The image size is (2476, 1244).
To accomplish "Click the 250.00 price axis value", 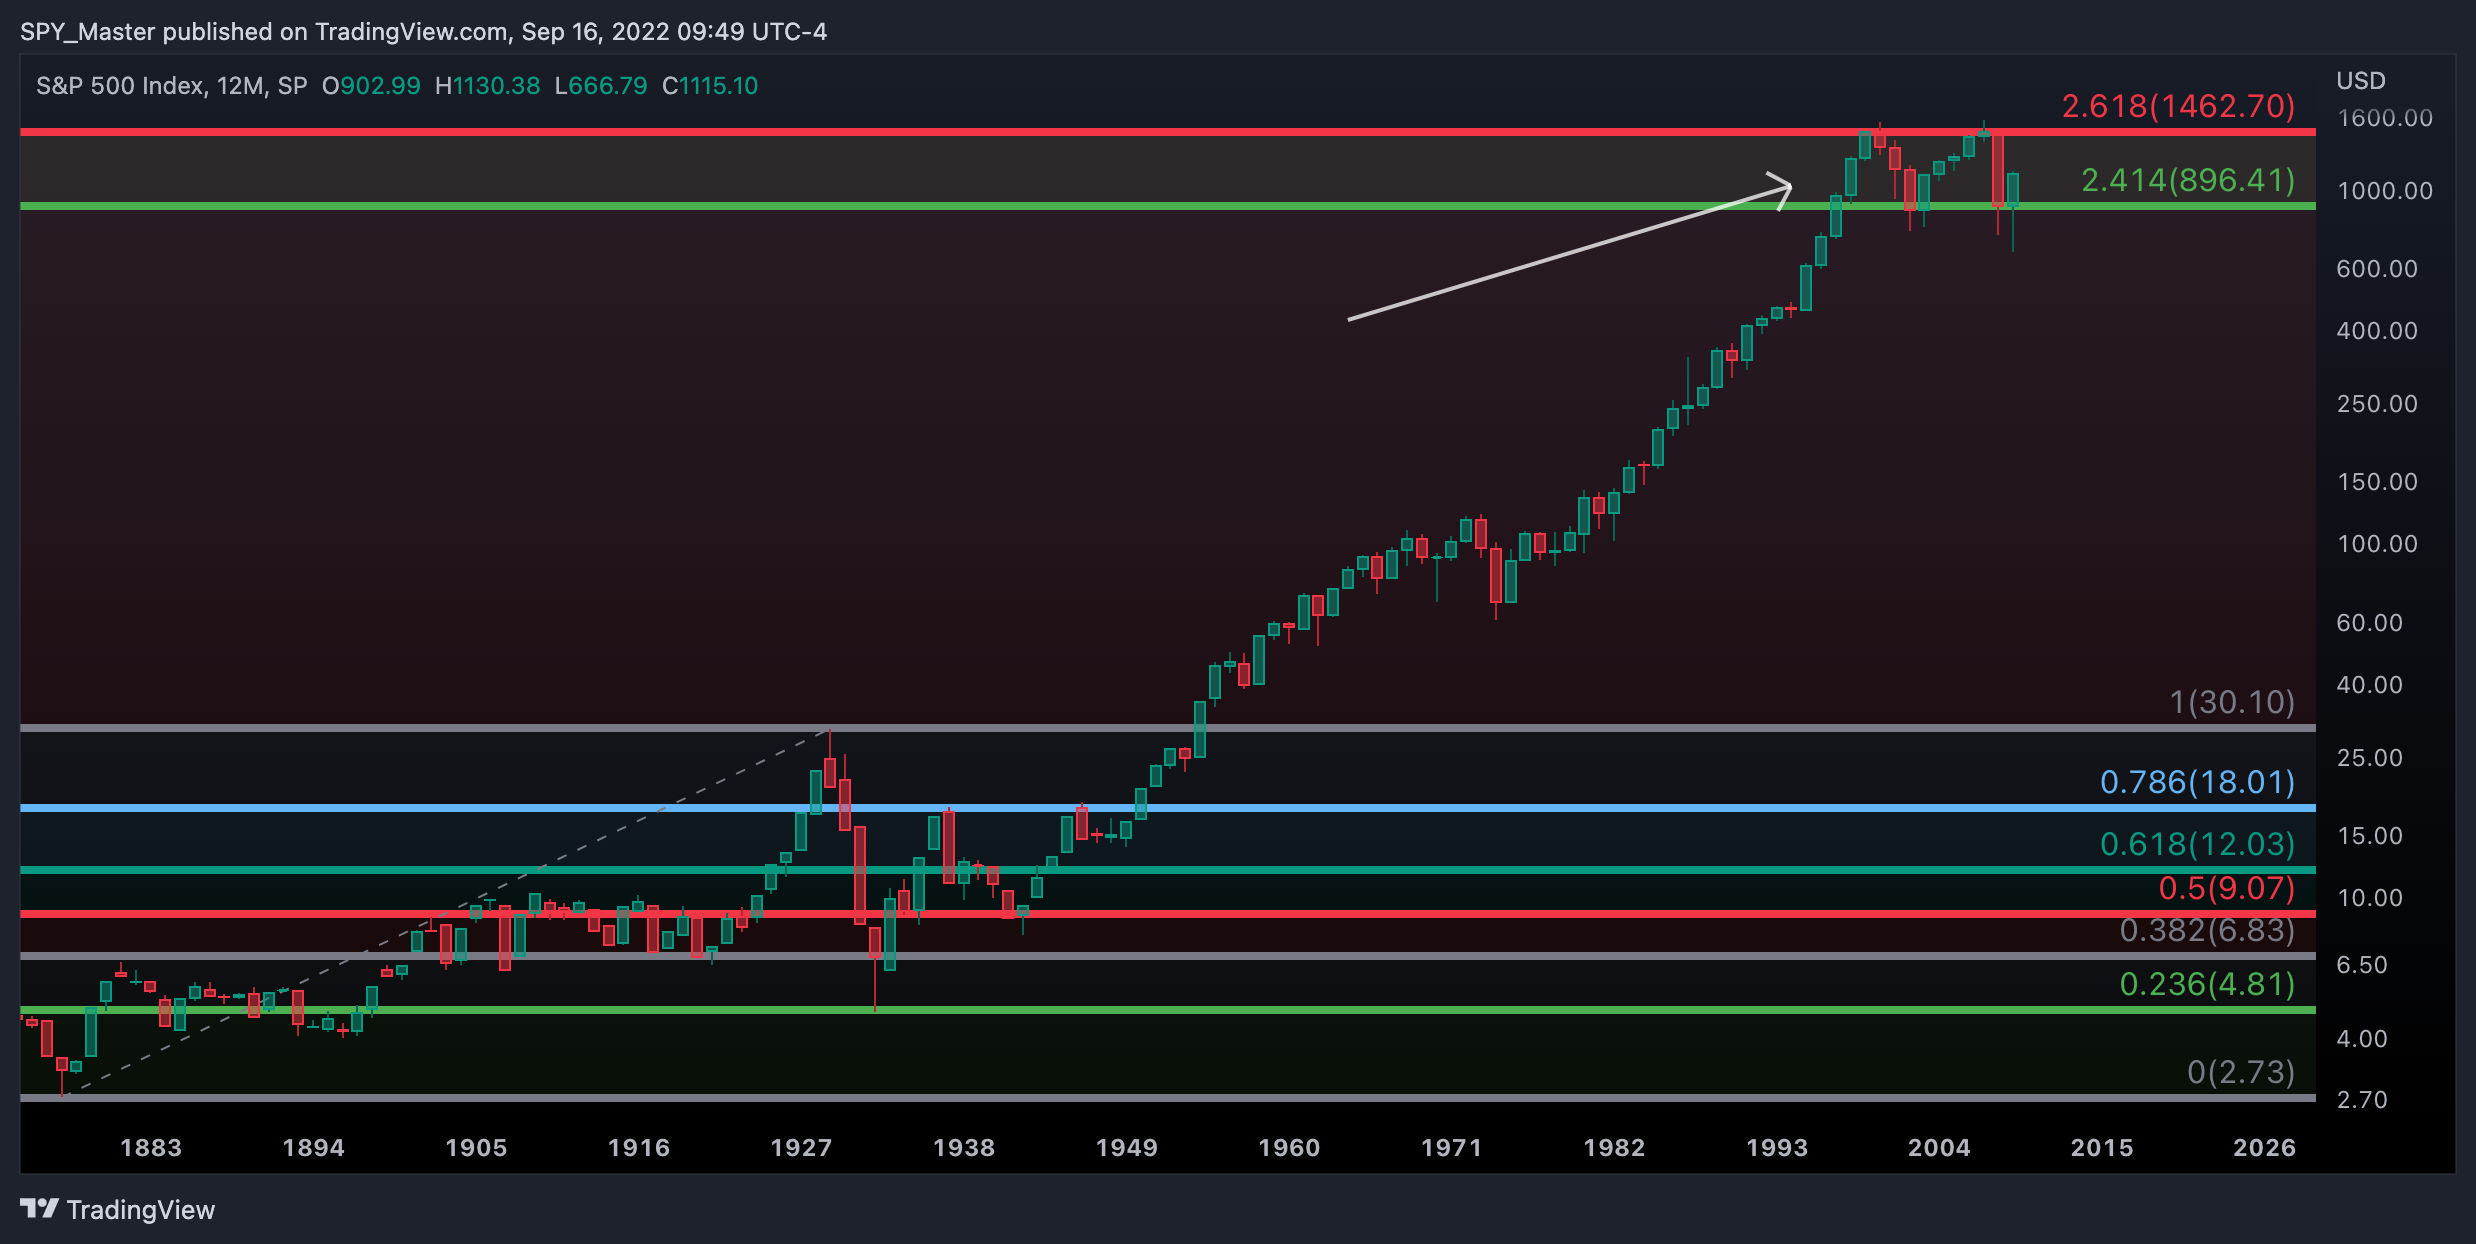I will coord(2377,404).
